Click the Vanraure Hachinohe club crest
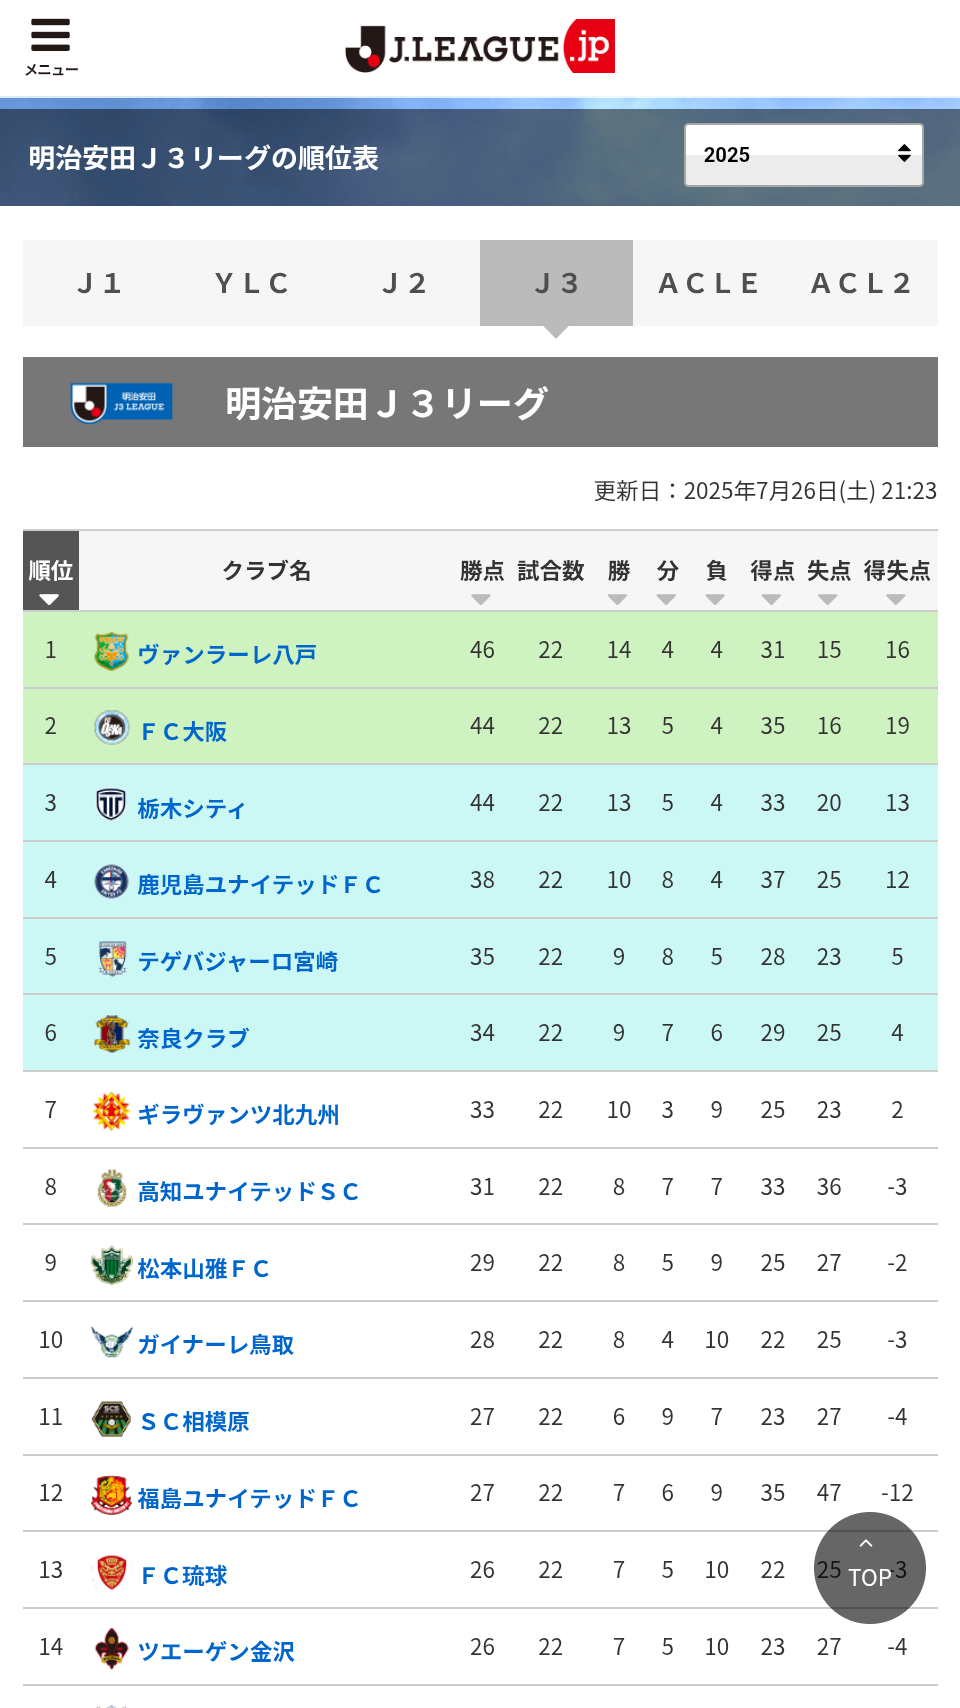The image size is (960, 1708). pos(111,651)
